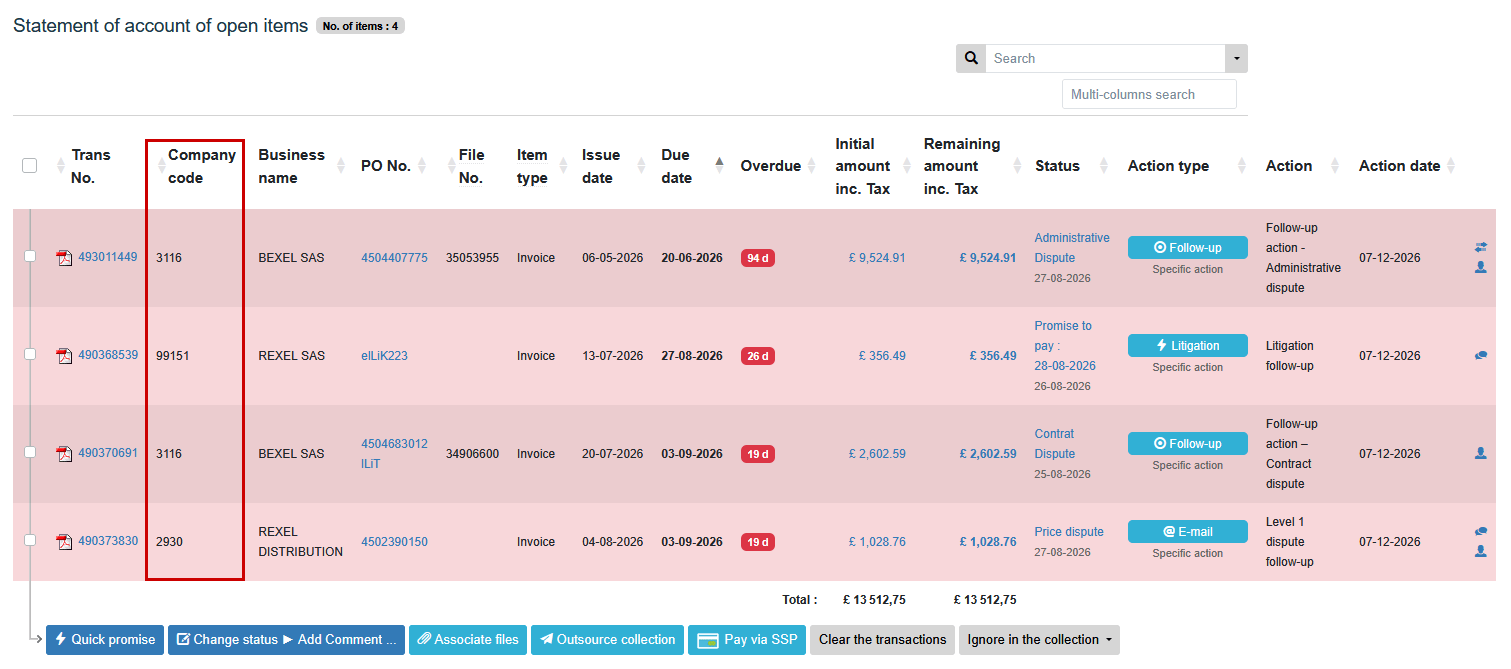1511x669 pixels.
Task: Click the Litigation action type button
Action: click(1188, 345)
